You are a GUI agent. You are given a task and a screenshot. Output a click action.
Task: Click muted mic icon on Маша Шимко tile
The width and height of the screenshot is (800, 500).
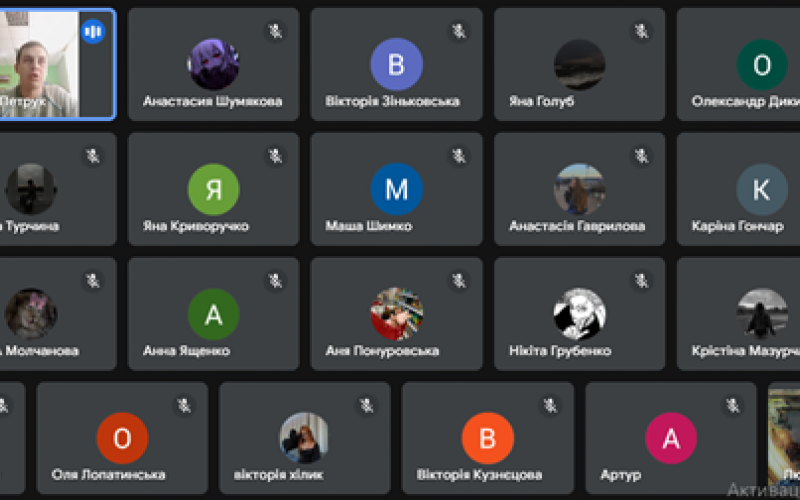click(x=459, y=156)
